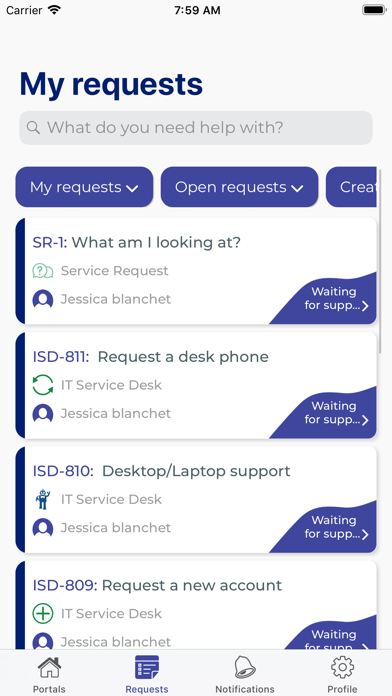Click the Service Request speech-bubble icon on SR-1
The image size is (392, 696).
coord(43,271)
